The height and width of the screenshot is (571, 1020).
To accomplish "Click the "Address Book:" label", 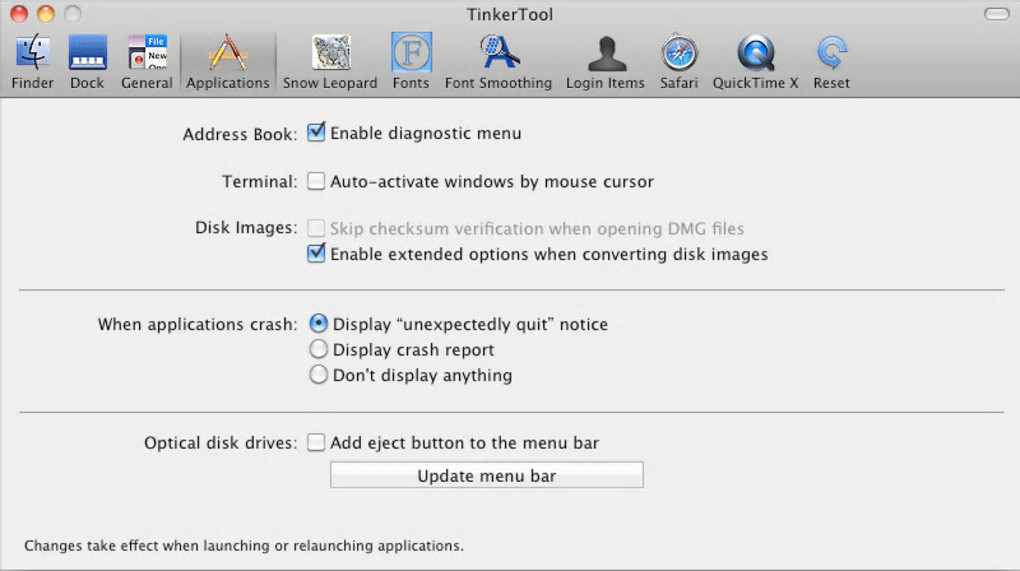I will [x=239, y=134].
